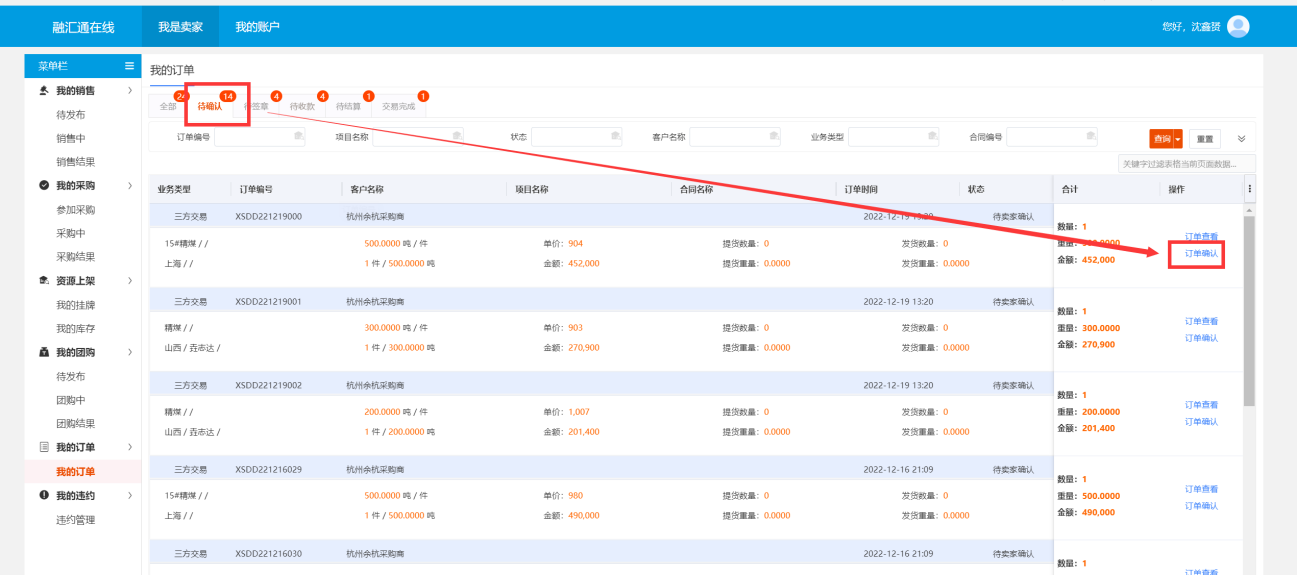The height and width of the screenshot is (575, 1297).
Task: Select the 全部 orders tab
Action: click(x=168, y=106)
